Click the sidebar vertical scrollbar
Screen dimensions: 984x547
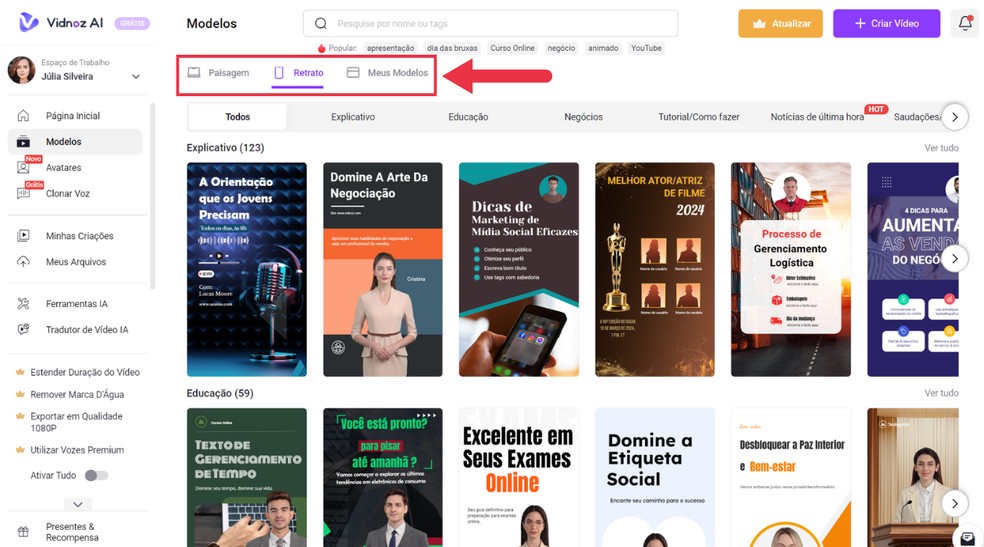click(x=152, y=198)
